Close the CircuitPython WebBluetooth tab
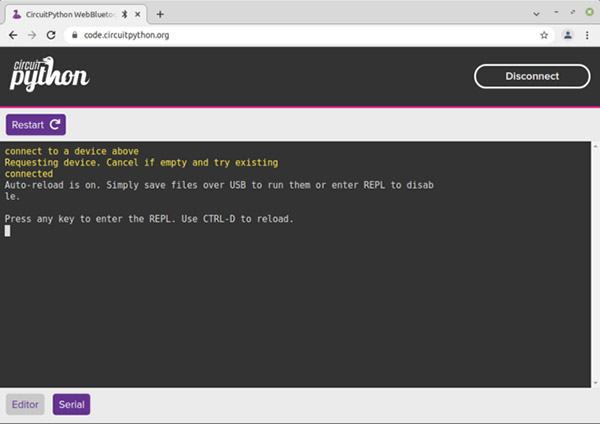 pos(139,14)
